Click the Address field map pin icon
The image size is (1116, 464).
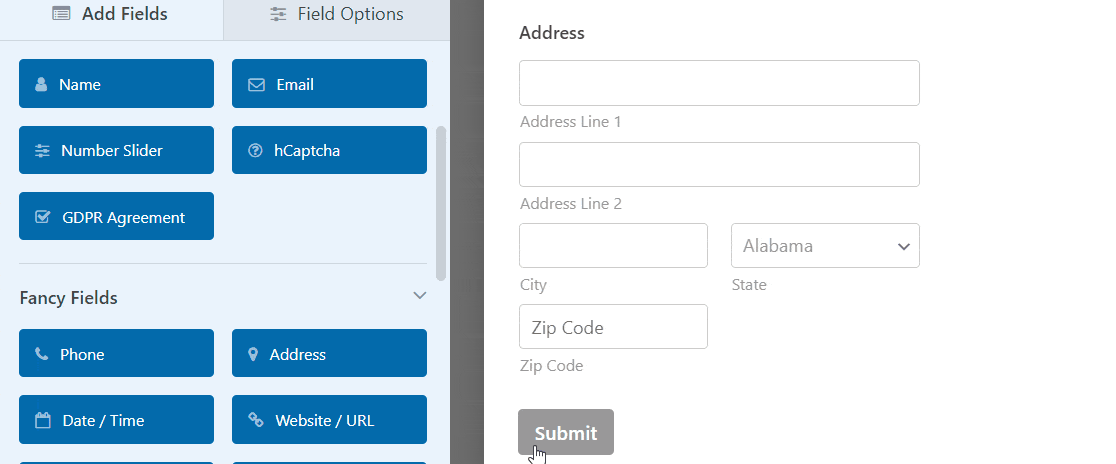pyautogui.click(x=253, y=354)
